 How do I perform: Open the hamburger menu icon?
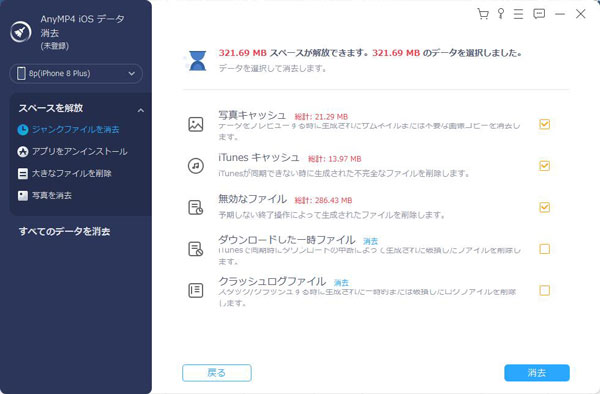tap(518, 14)
